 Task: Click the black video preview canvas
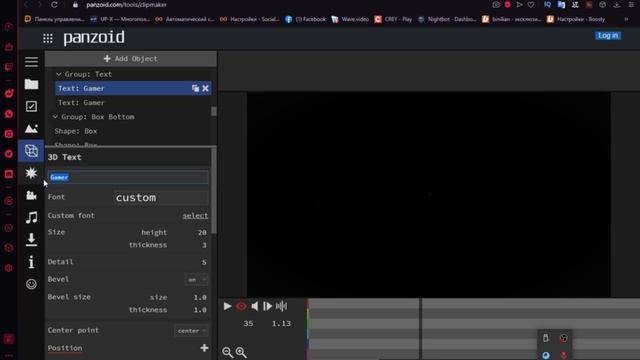(x=429, y=194)
